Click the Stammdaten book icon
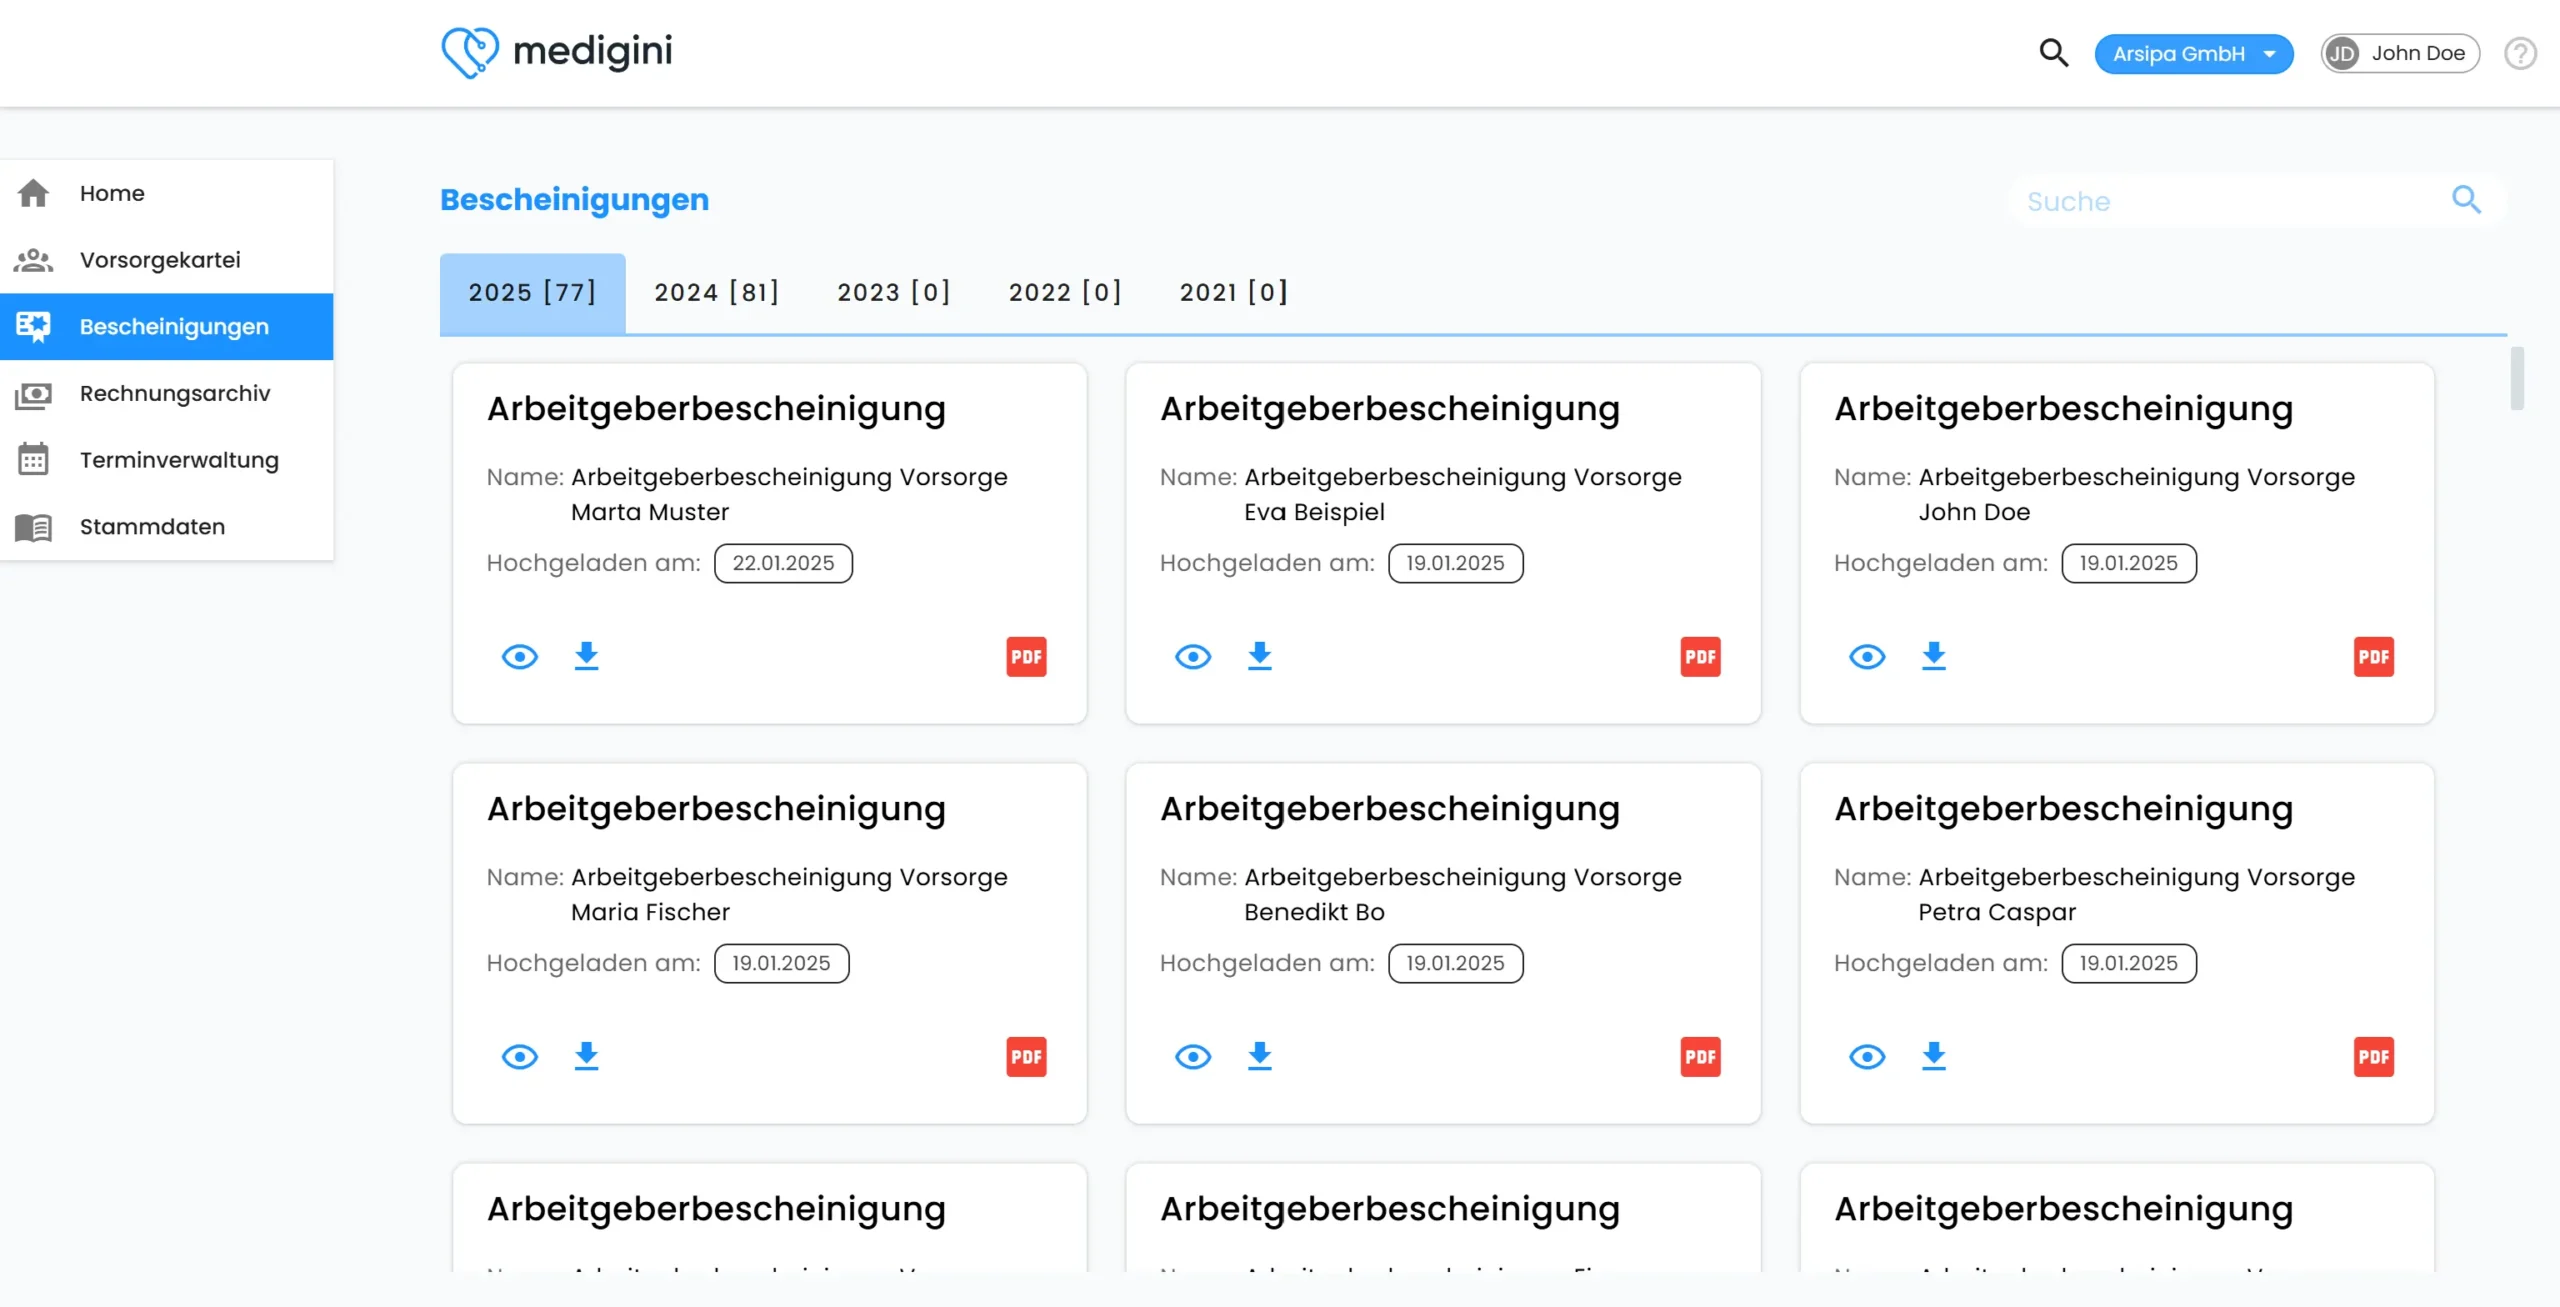The image size is (2560, 1307). [x=33, y=527]
